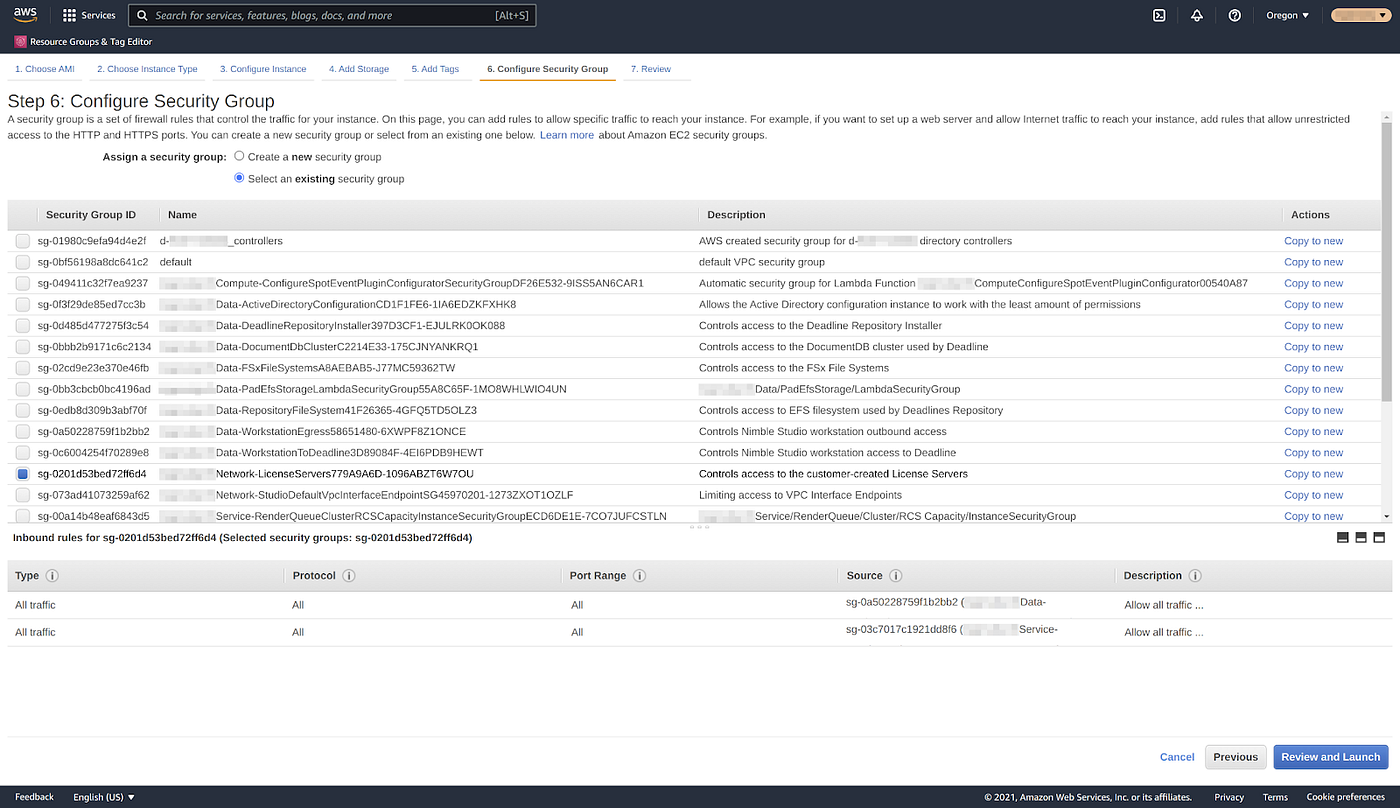Image resolution: width=1400 pixels, height=808 pixels.
Task: Click the Security Group ID column header
Action: pos(91,215)
